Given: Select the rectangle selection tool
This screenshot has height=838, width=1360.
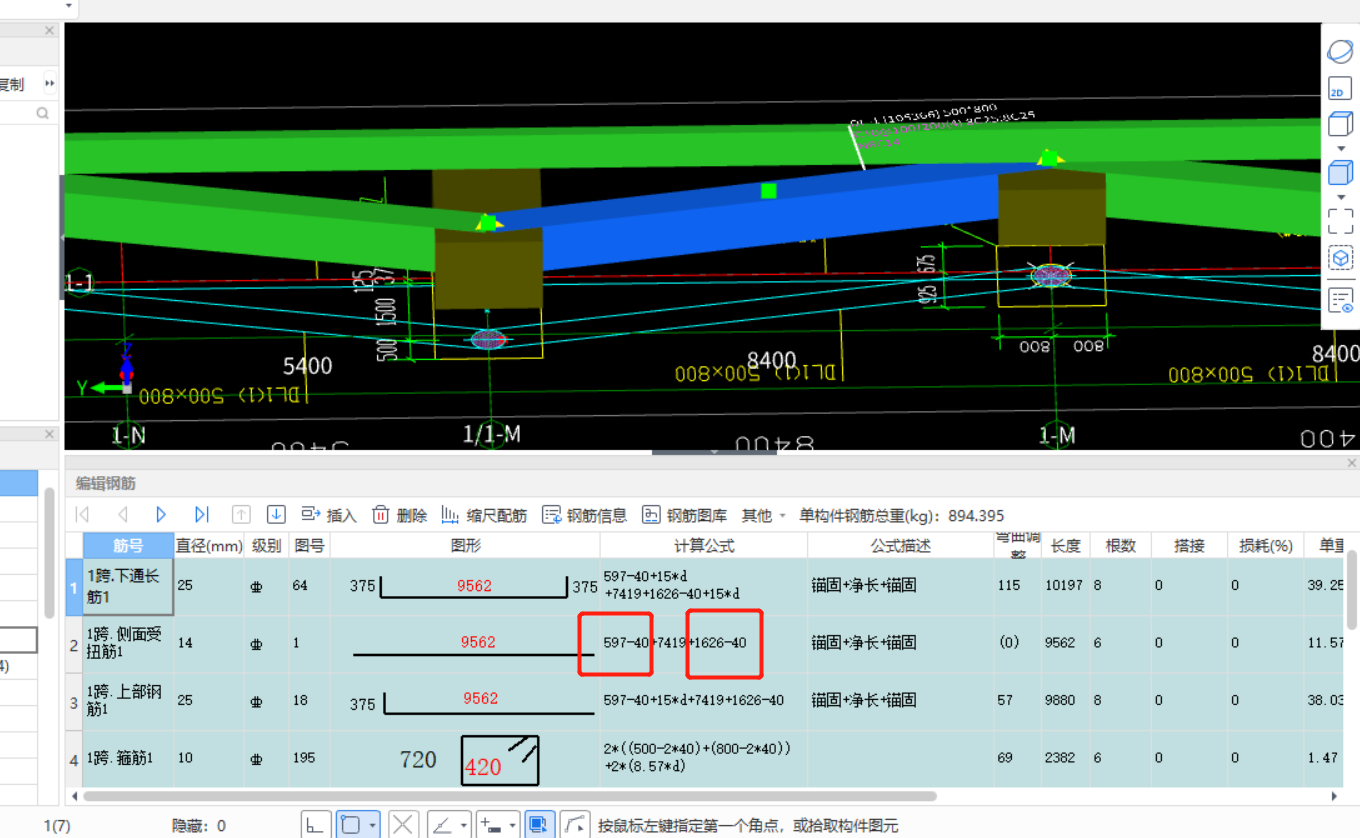Looking at the screenshot, I should tap(350, 825).
